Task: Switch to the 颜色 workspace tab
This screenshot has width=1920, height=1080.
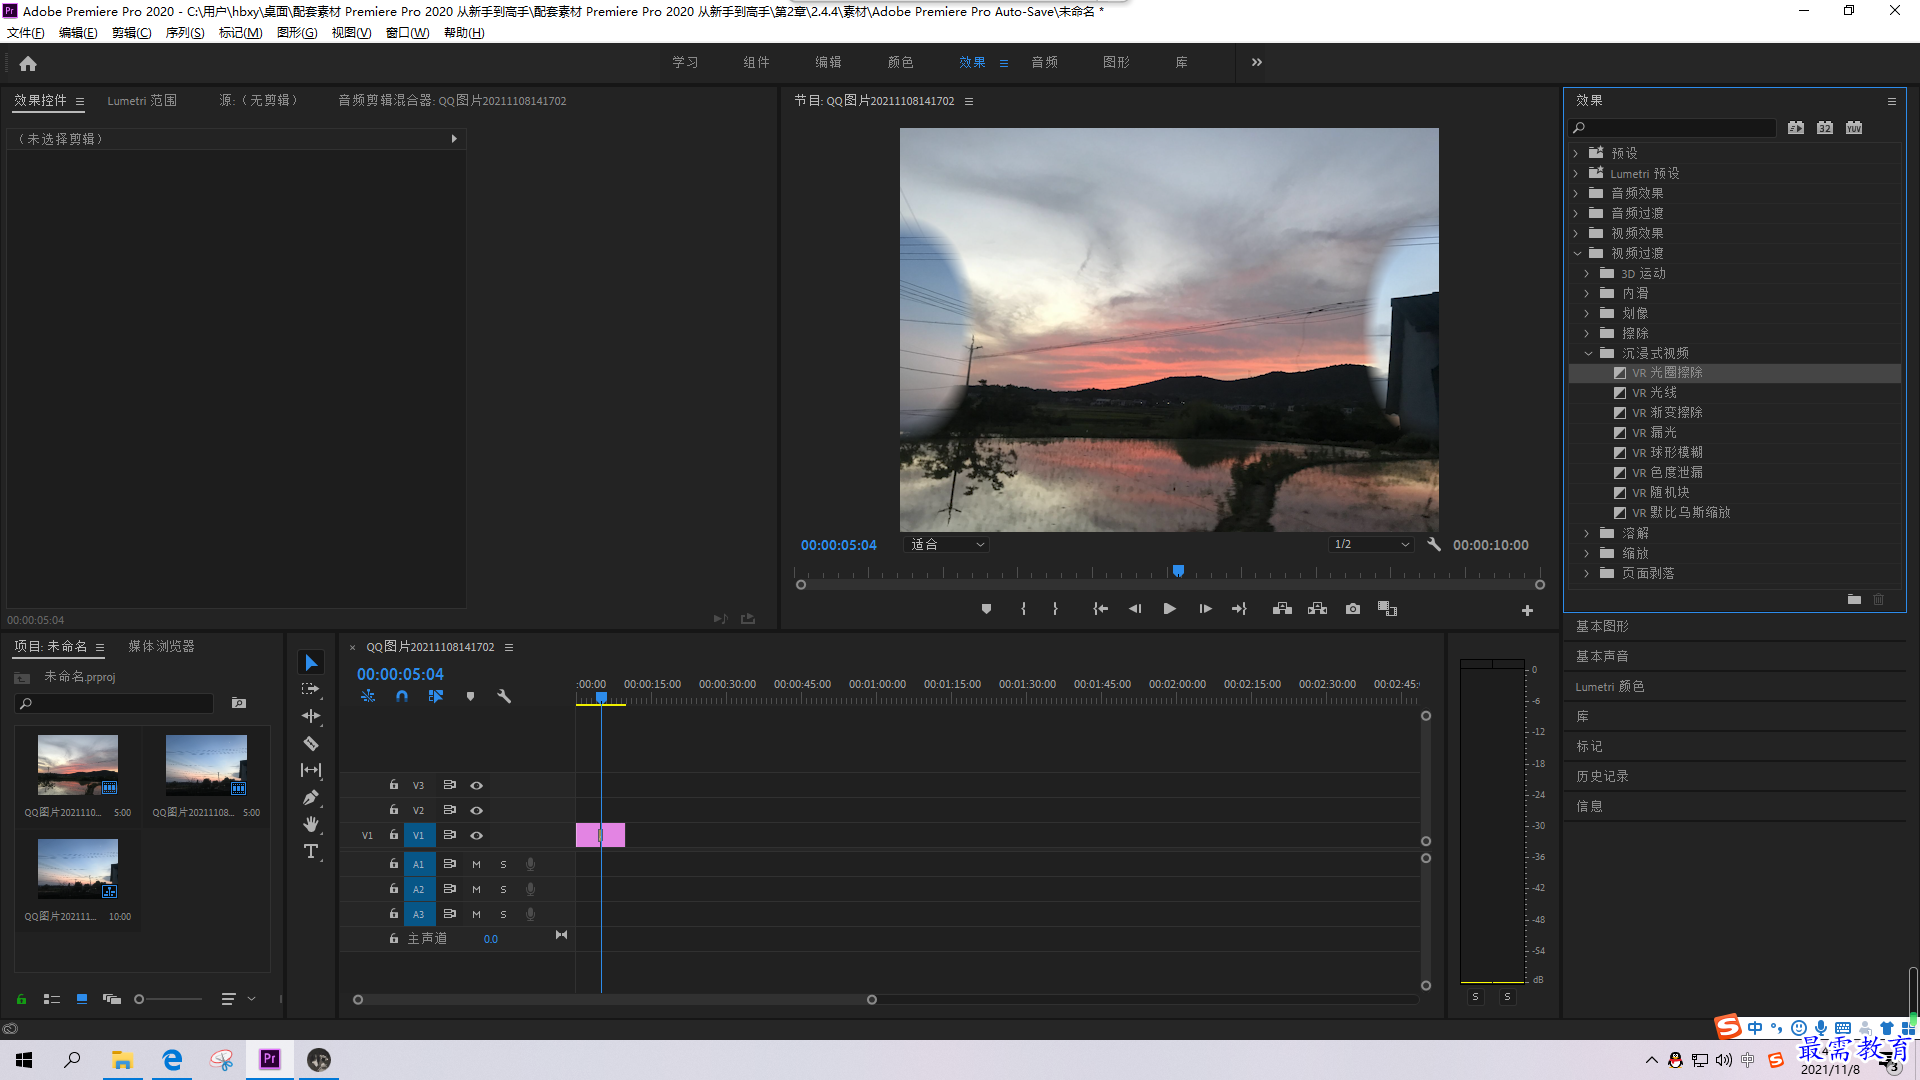Action: pyautogui.click(x=900, y=62)
